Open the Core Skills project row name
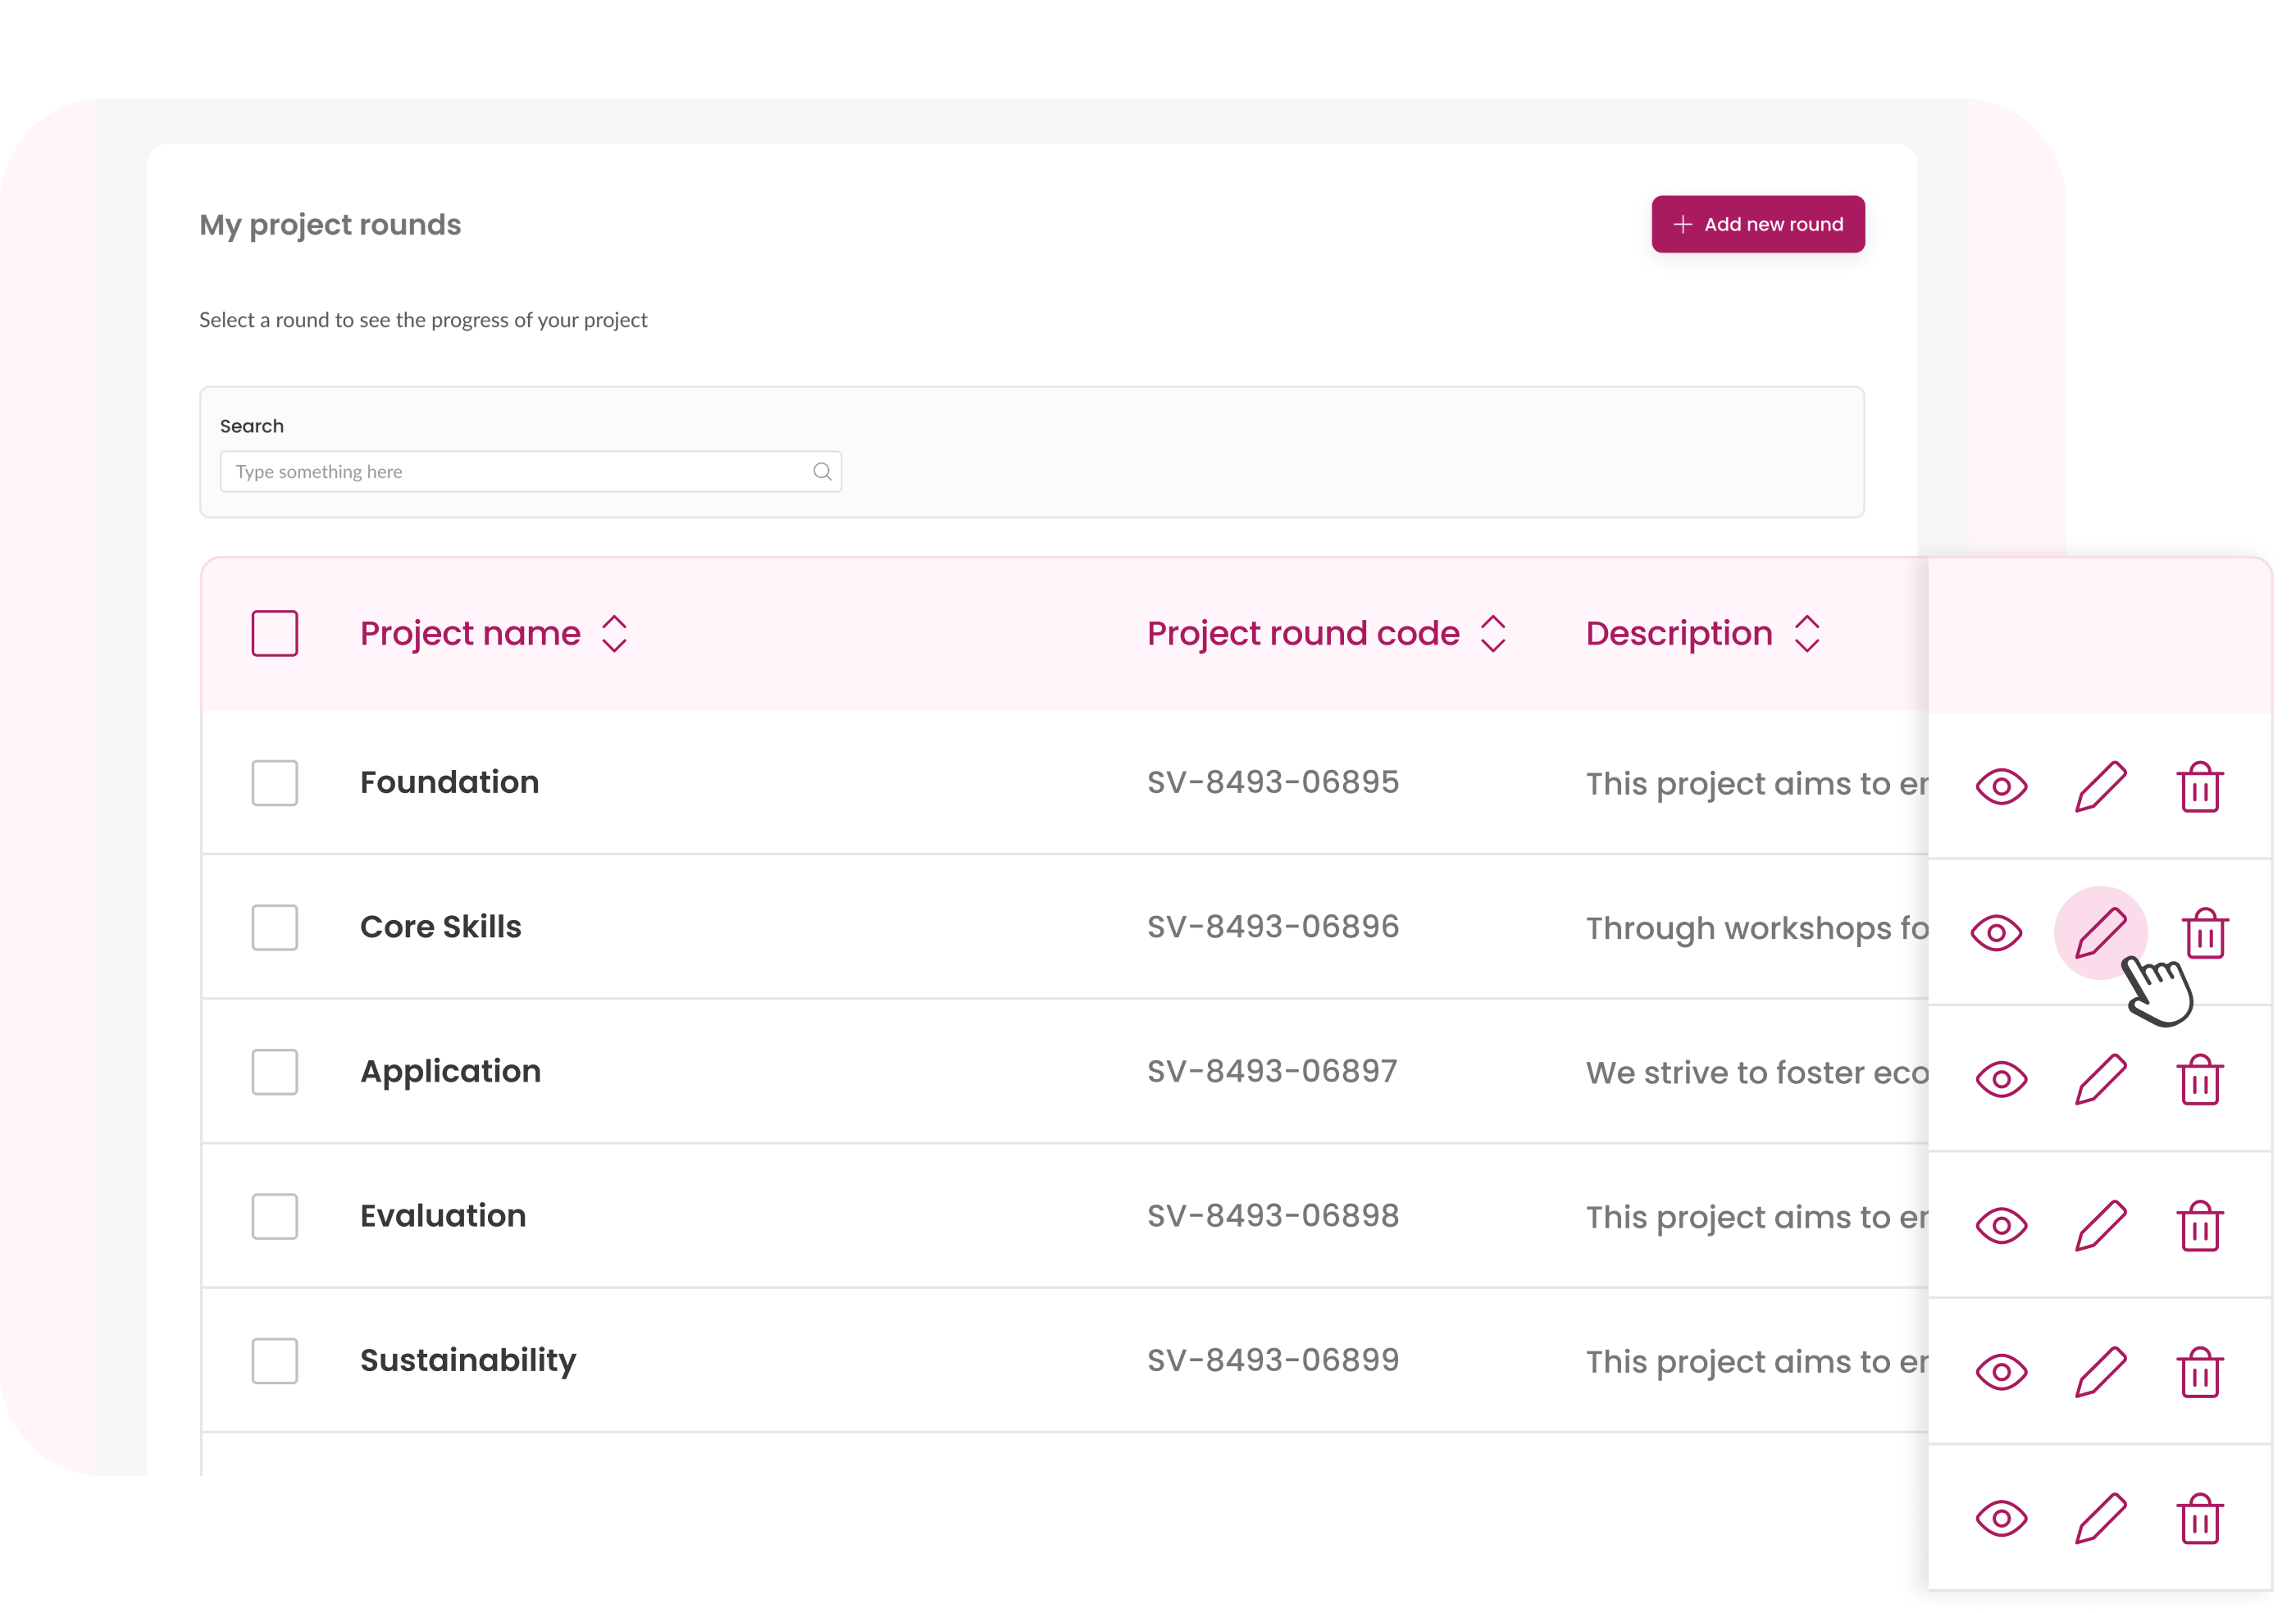Viewport: 2296px width, 1613px height. tap(441, 927)
